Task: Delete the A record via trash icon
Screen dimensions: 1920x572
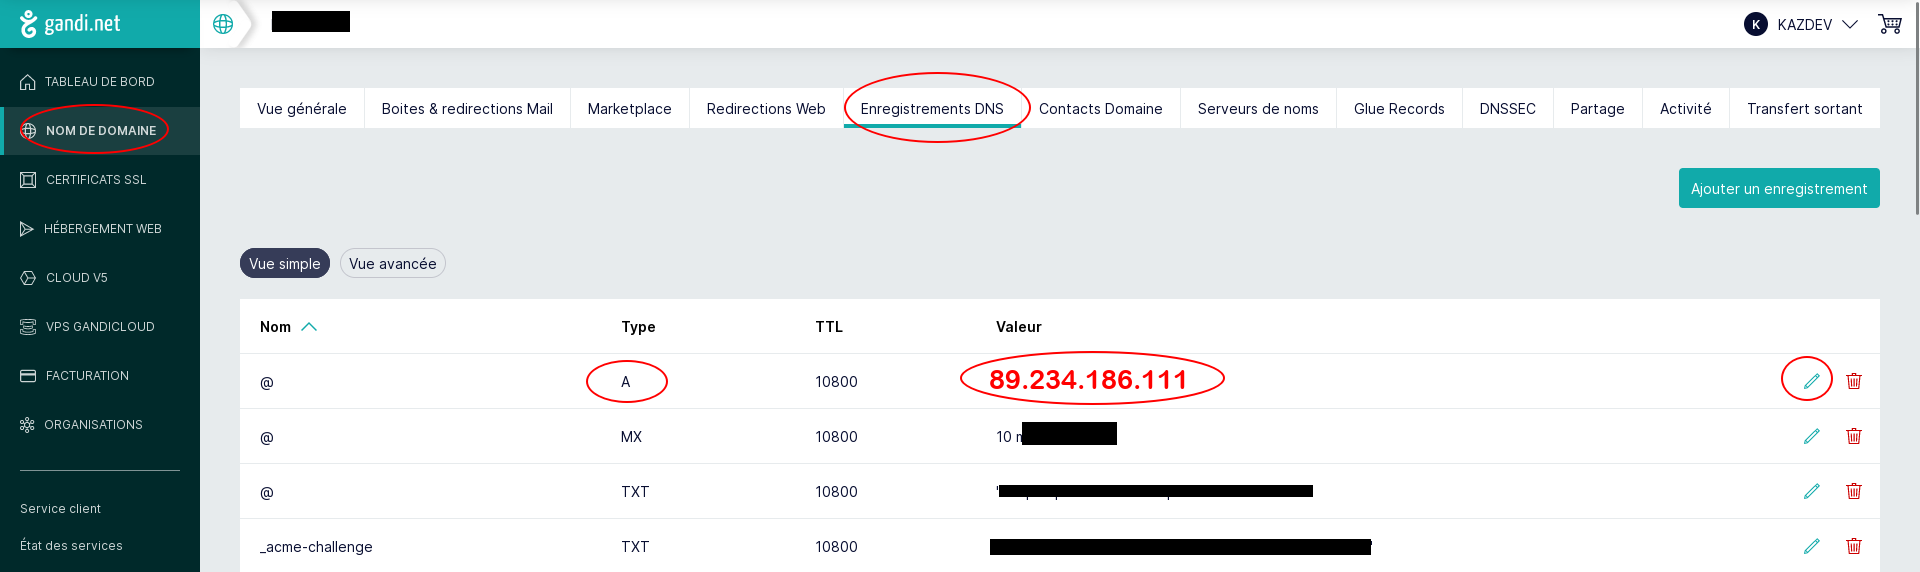Action: tap(1853, 381)
